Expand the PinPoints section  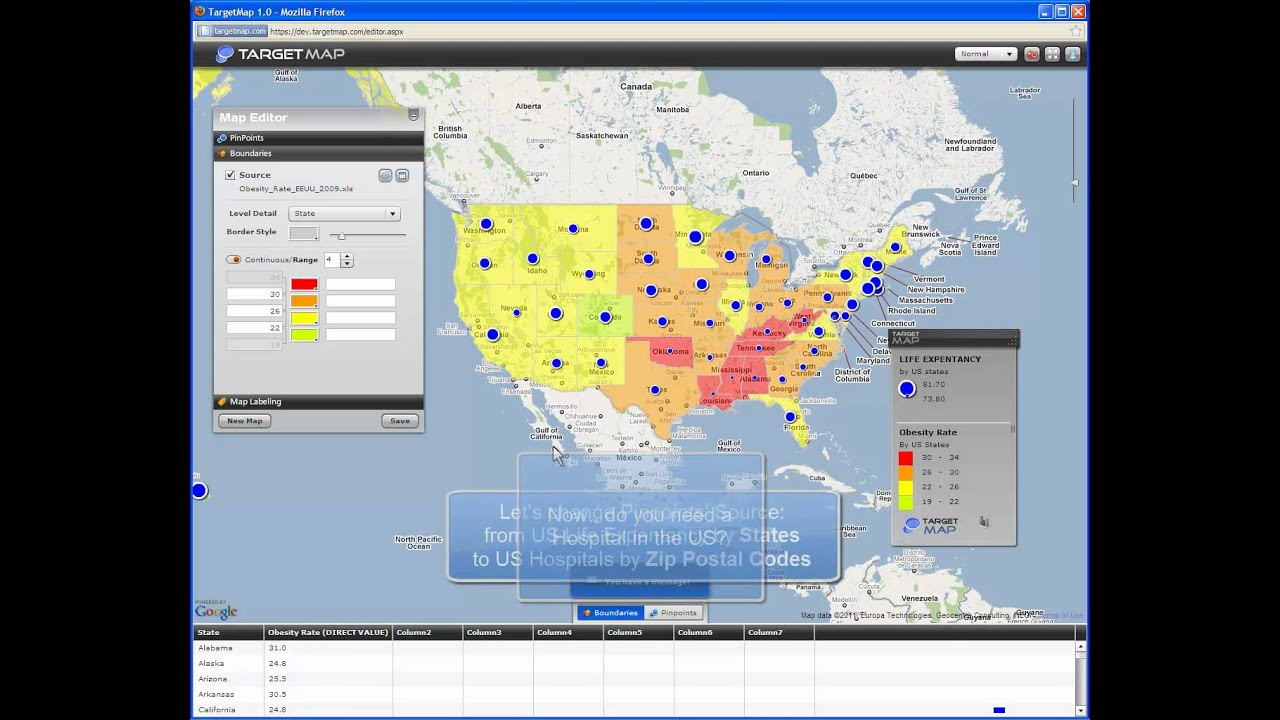318,138
